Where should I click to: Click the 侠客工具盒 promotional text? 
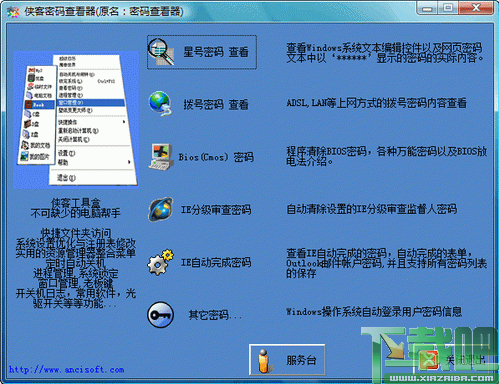point(76,202)
